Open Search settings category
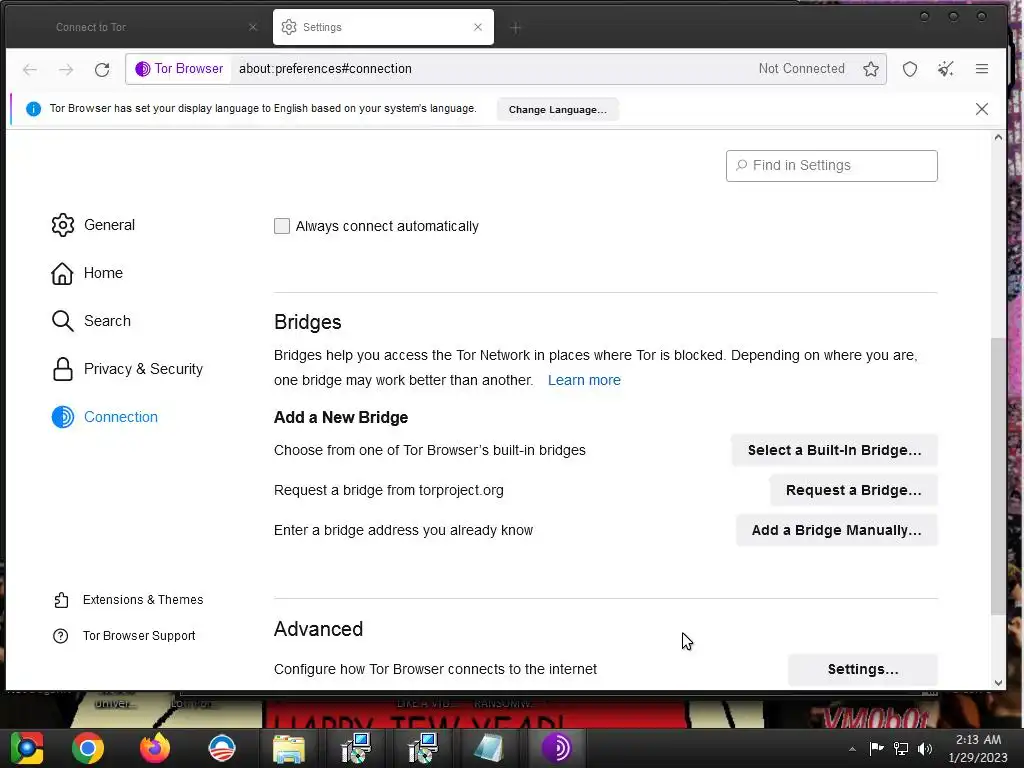The height and width of the screenshot is (768, 1024). pos(91,321)
